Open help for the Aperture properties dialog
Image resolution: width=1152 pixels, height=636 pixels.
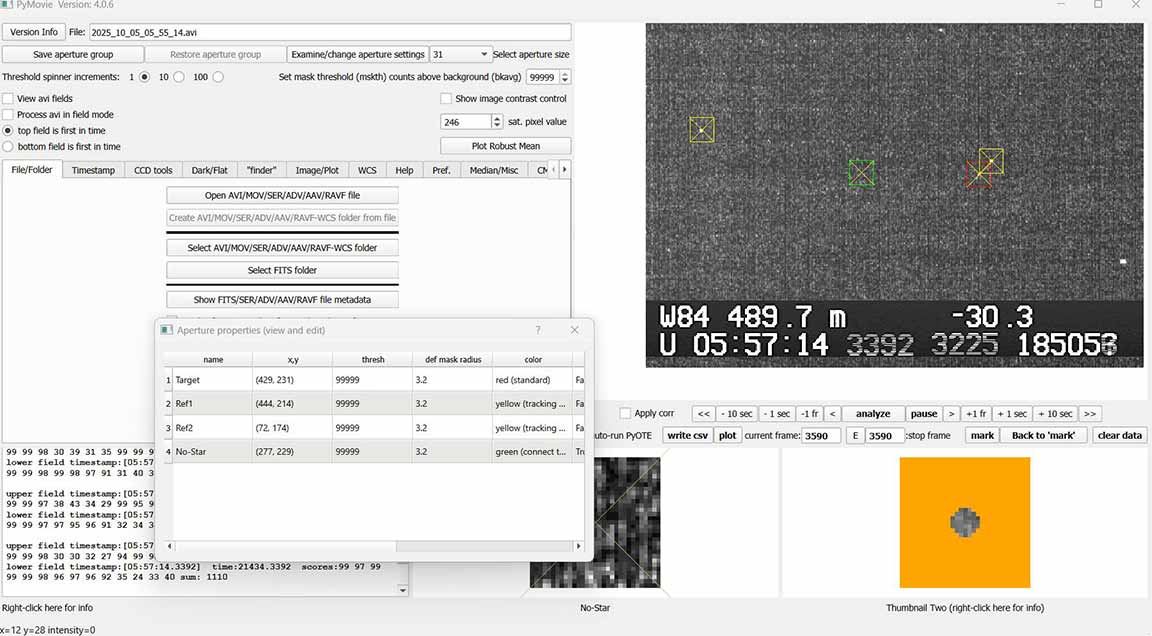pyautogui.click(x=538, y=330)
